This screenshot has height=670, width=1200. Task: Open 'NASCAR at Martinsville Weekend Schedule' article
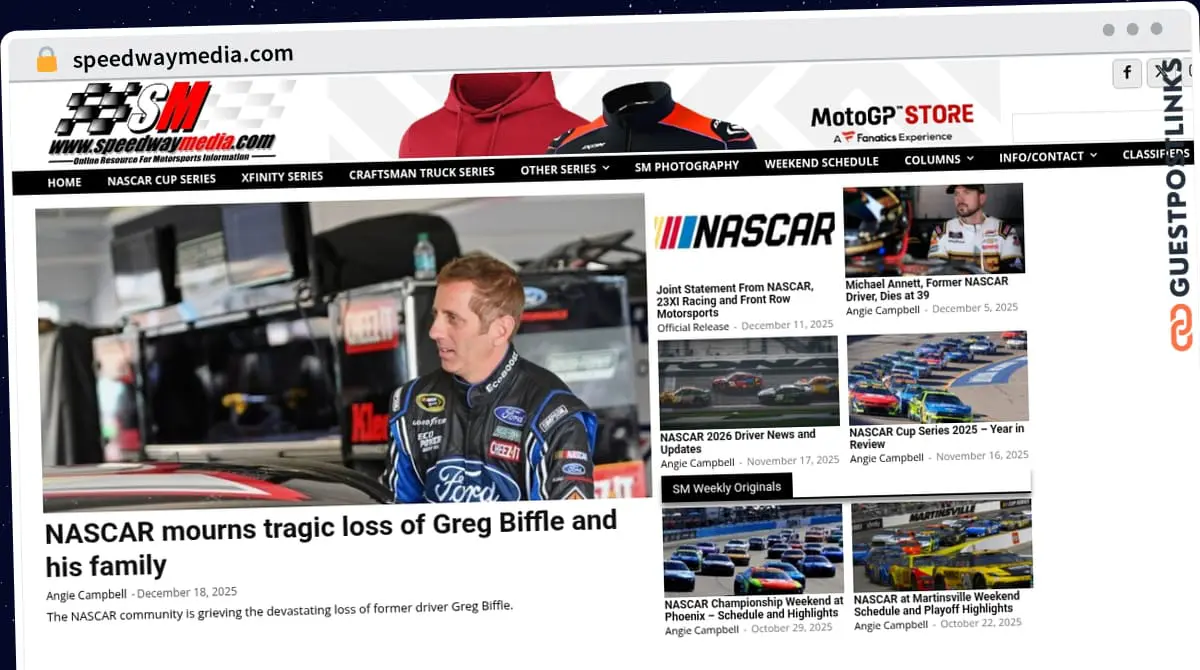(937, 603)
